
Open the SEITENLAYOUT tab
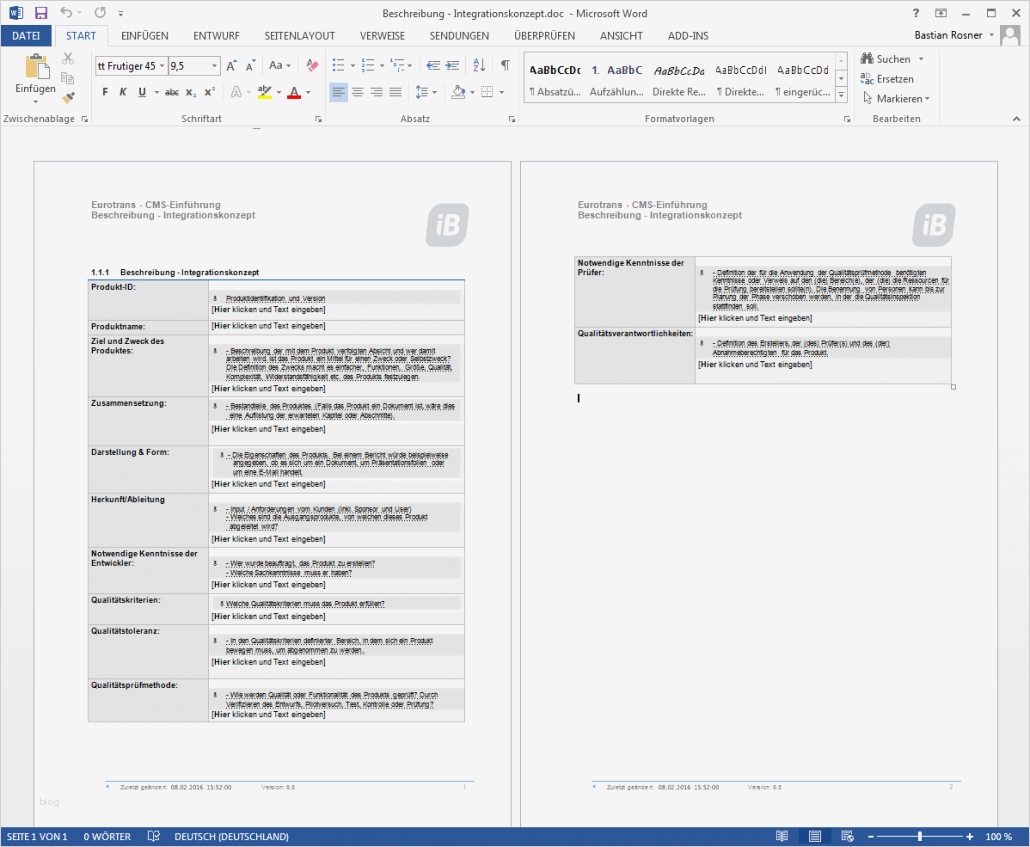click(300, 36)
